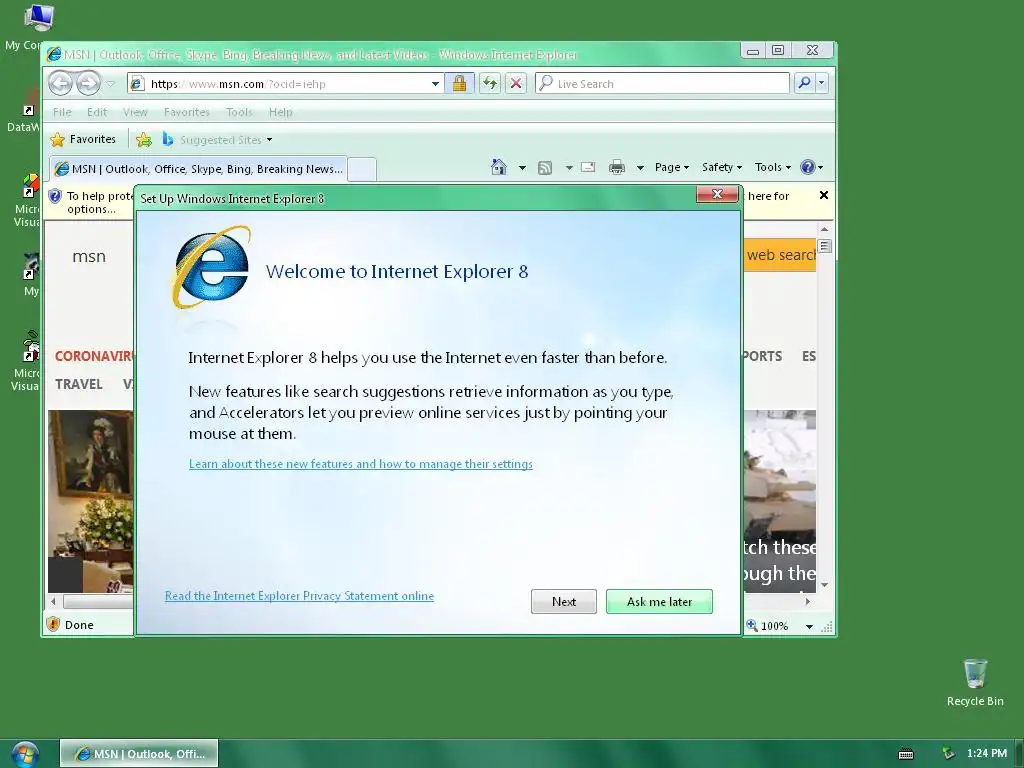1024x768 pixels.
Task: Click the magnifier Search button
Action: point(805,83)
